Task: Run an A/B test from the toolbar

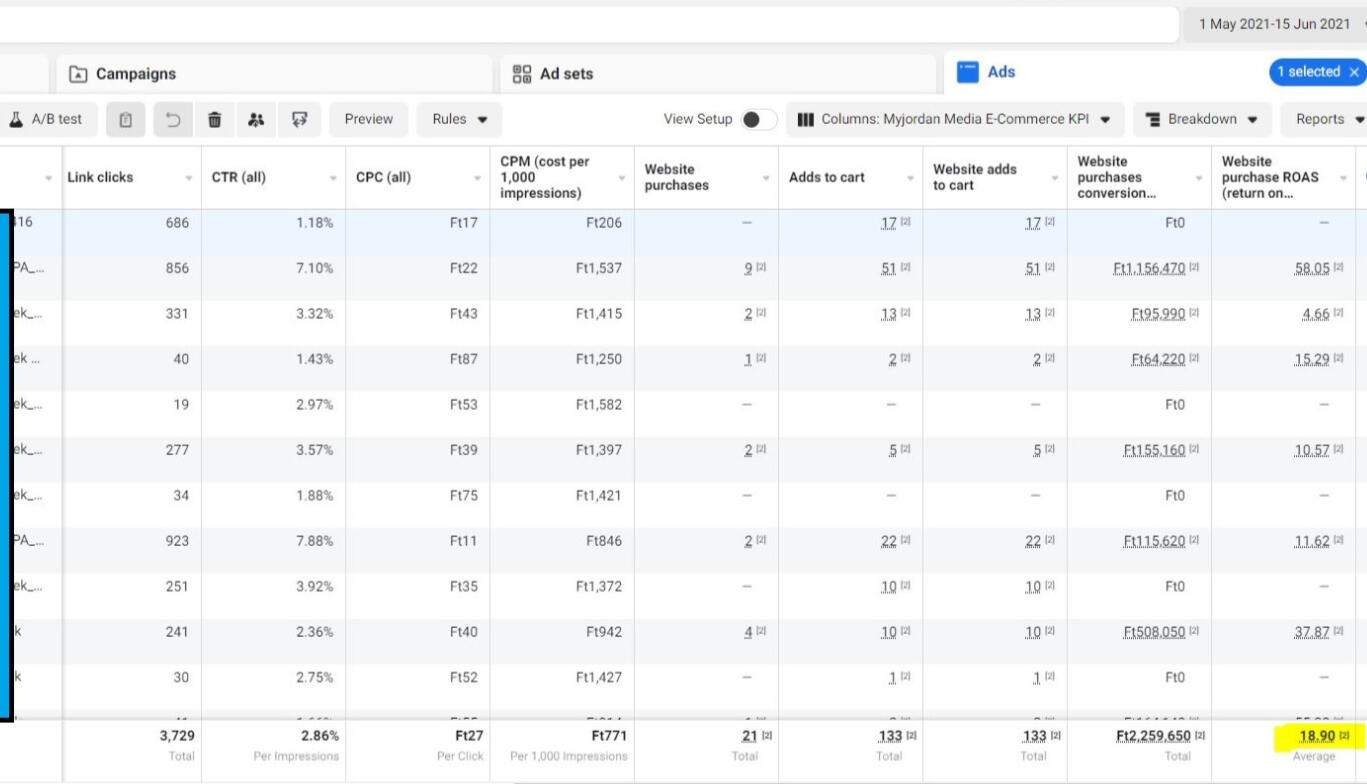Action: tap(47, 119)
